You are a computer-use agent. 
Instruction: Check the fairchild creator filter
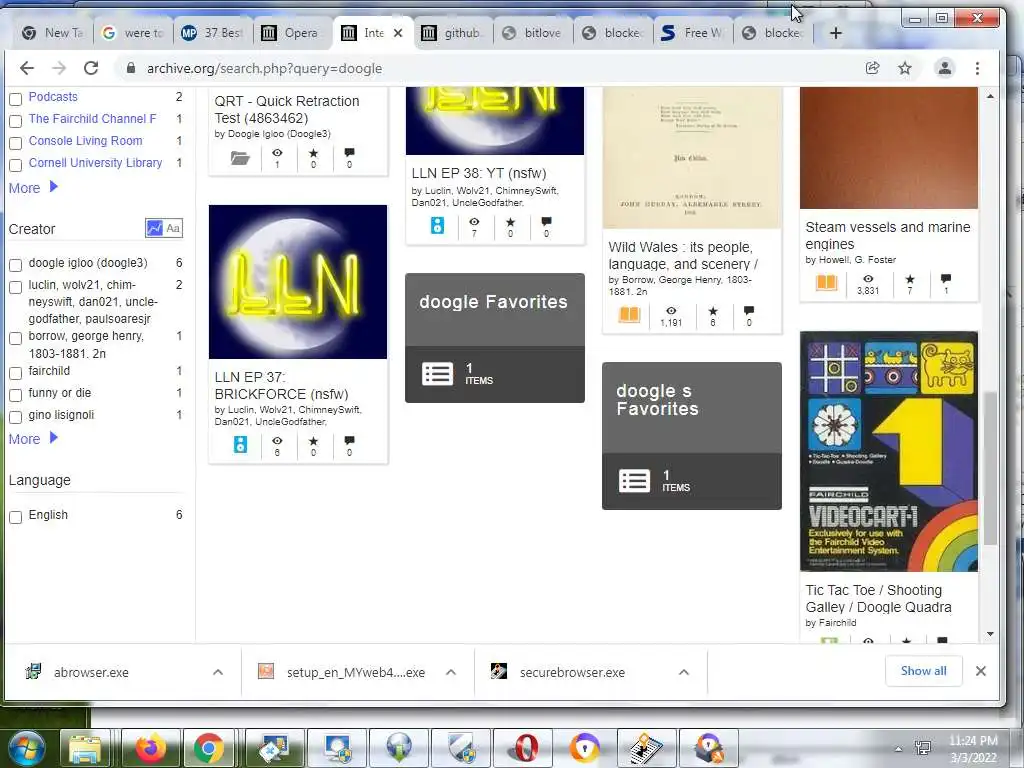[16, 373]
